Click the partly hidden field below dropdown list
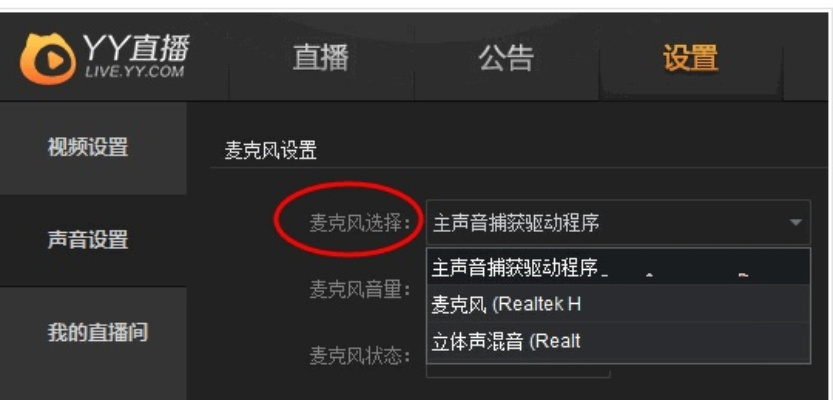 tap(518, 371)
